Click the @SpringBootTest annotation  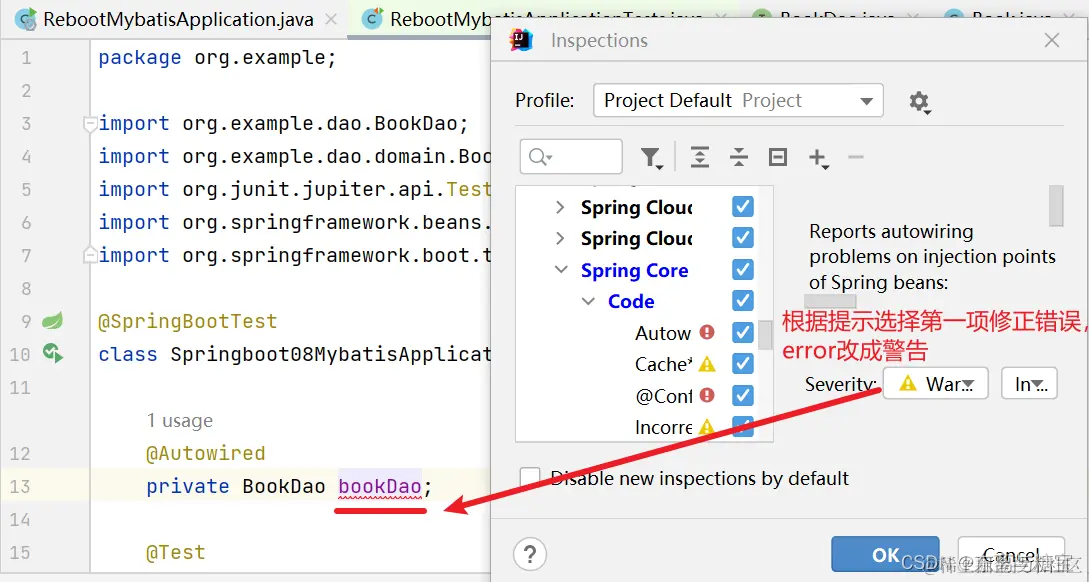[x=188, y=322]
